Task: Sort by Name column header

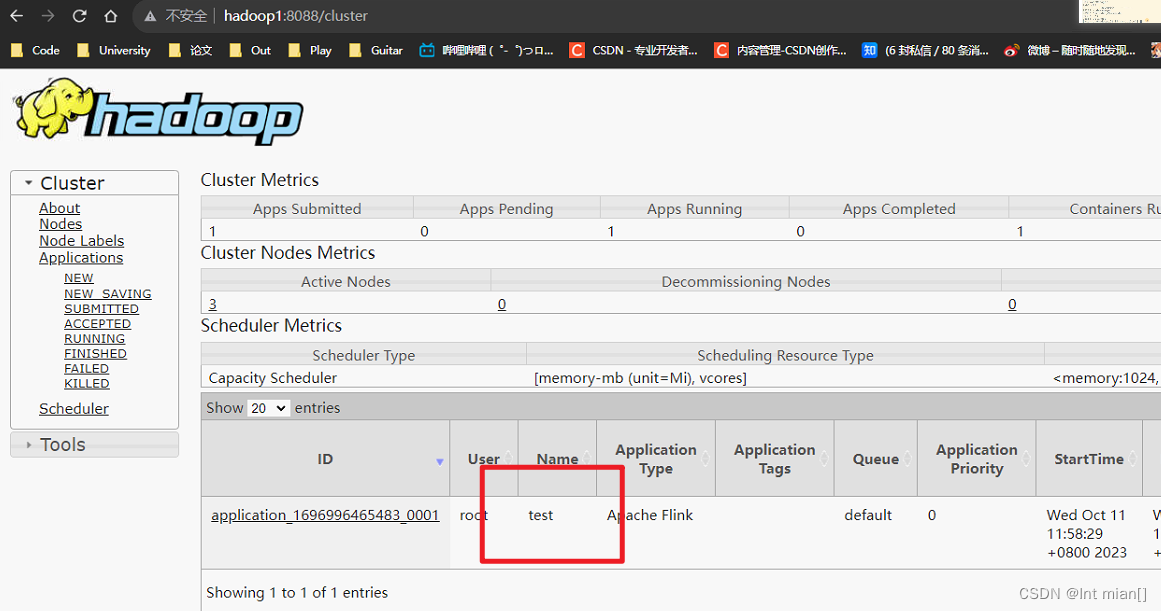Action: (x=557, y=459)
